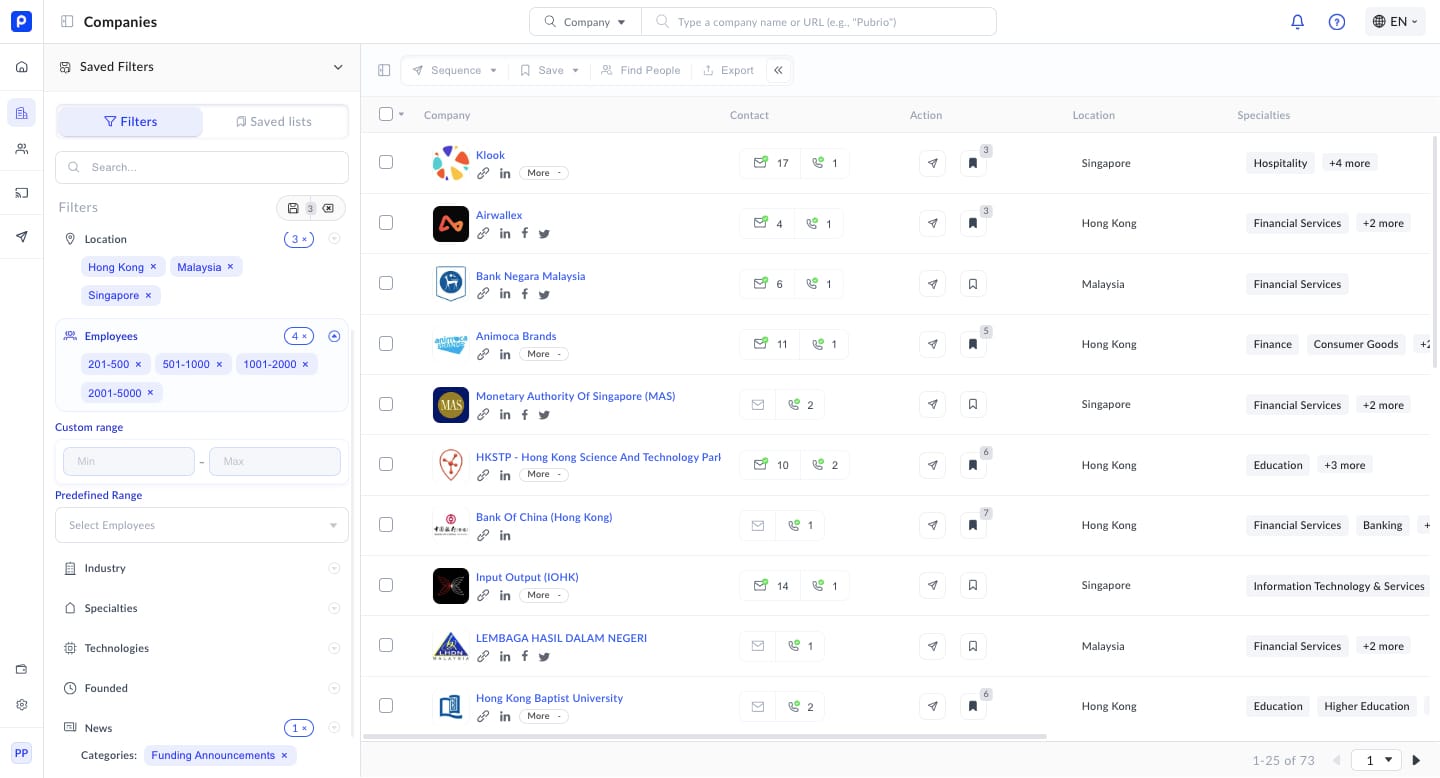Viewport: 1440px width, 778px height.
Task: Clear all filters icon next to Filters heading
Action: pos(328,208)
